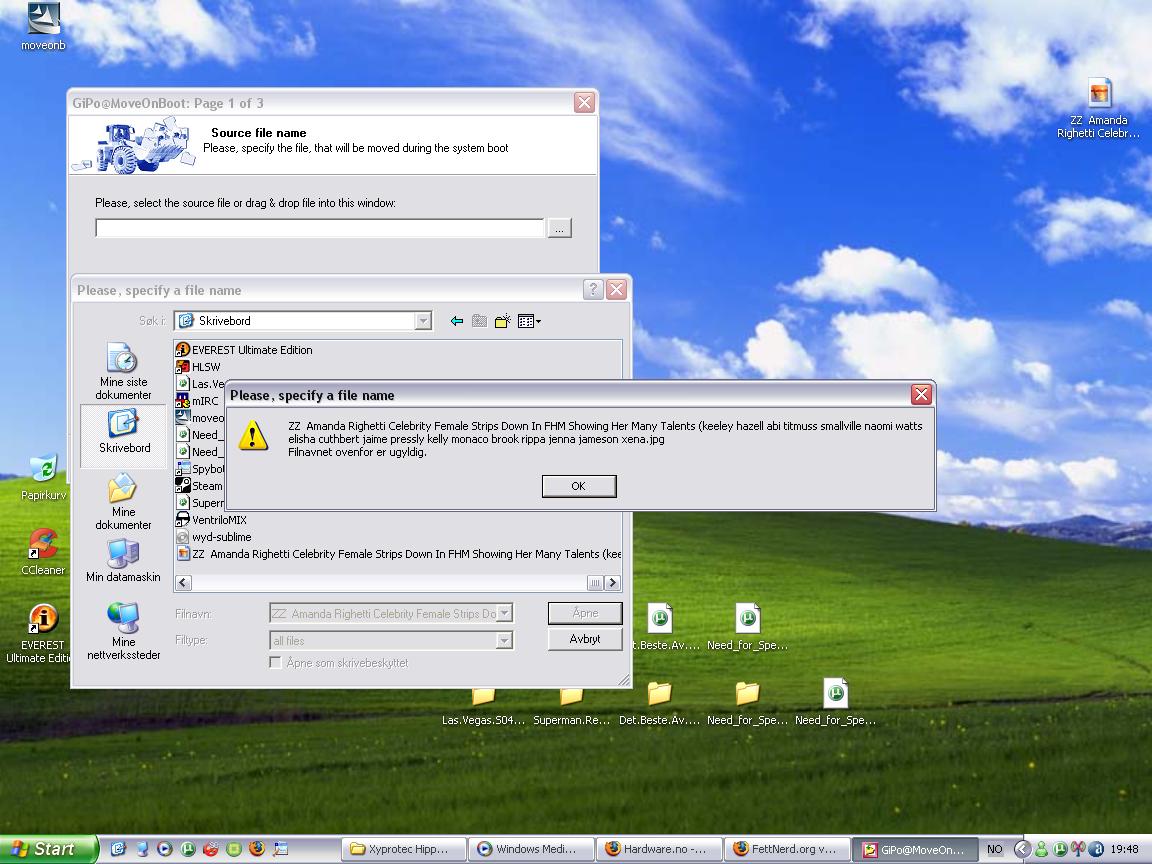Select Las.Vegas.S04 folder on desktop
This screenshot has height=864, width=1152.
tap(483, 707)
